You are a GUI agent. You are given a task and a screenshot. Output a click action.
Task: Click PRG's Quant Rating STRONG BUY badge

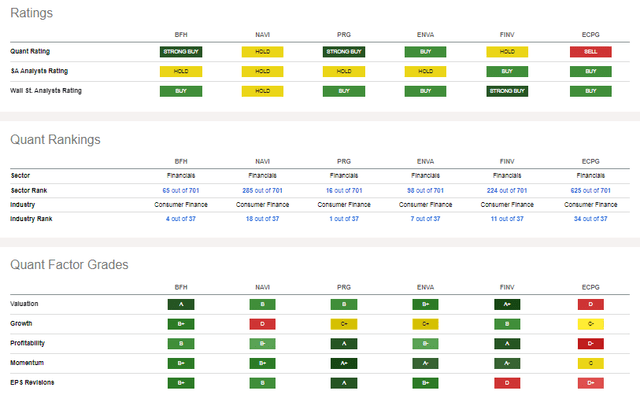click(344, 52)
